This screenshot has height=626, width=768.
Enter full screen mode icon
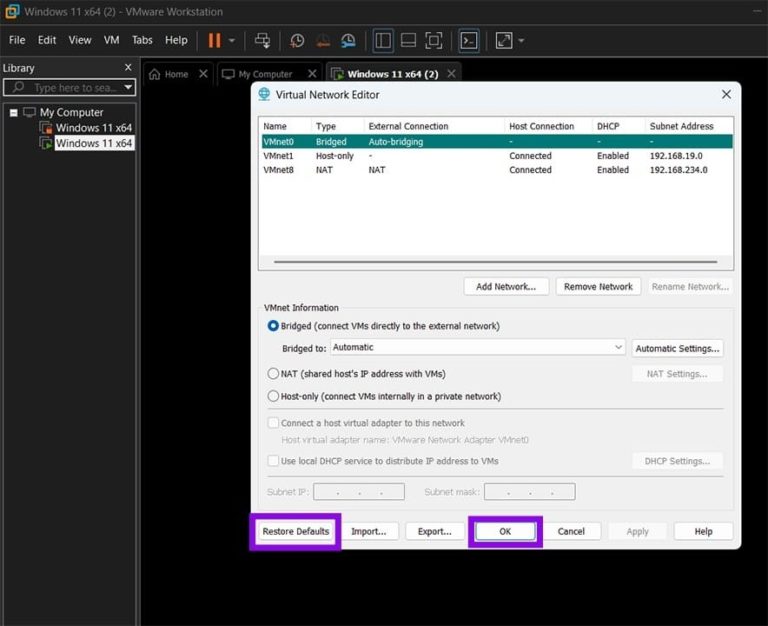(x=433, y=41)
